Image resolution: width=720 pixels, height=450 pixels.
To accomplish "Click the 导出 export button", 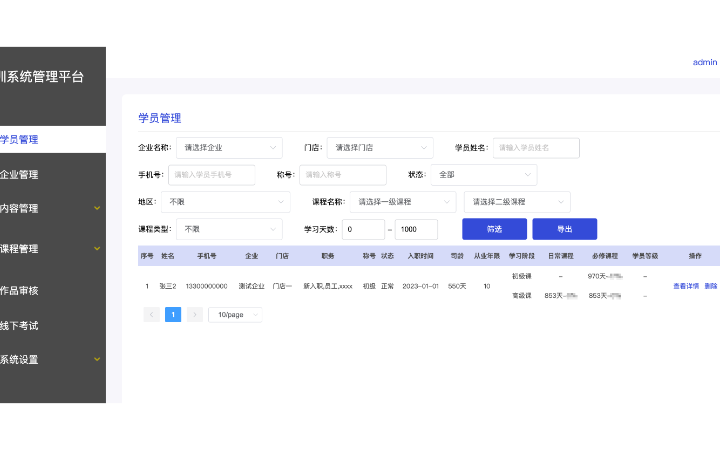I will 565,229.
